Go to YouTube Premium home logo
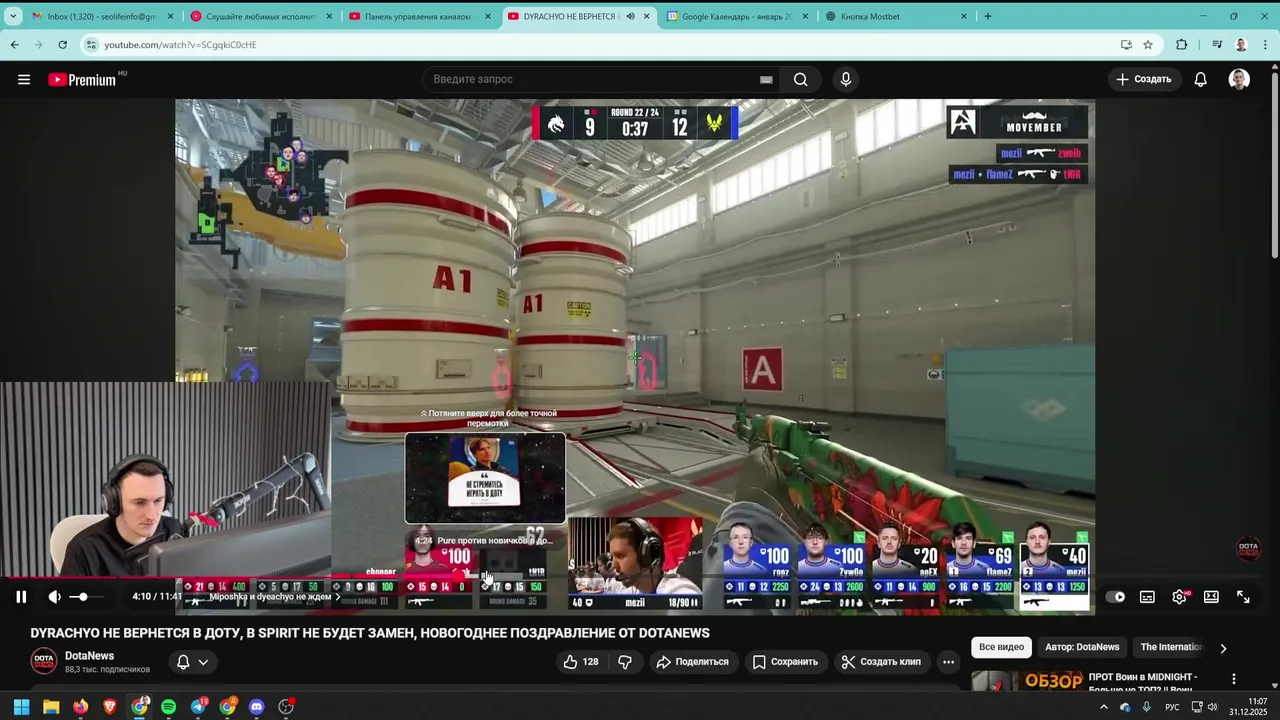This screenshot has width=1280, height=720. pyautogui.click(x=82, y=79)
